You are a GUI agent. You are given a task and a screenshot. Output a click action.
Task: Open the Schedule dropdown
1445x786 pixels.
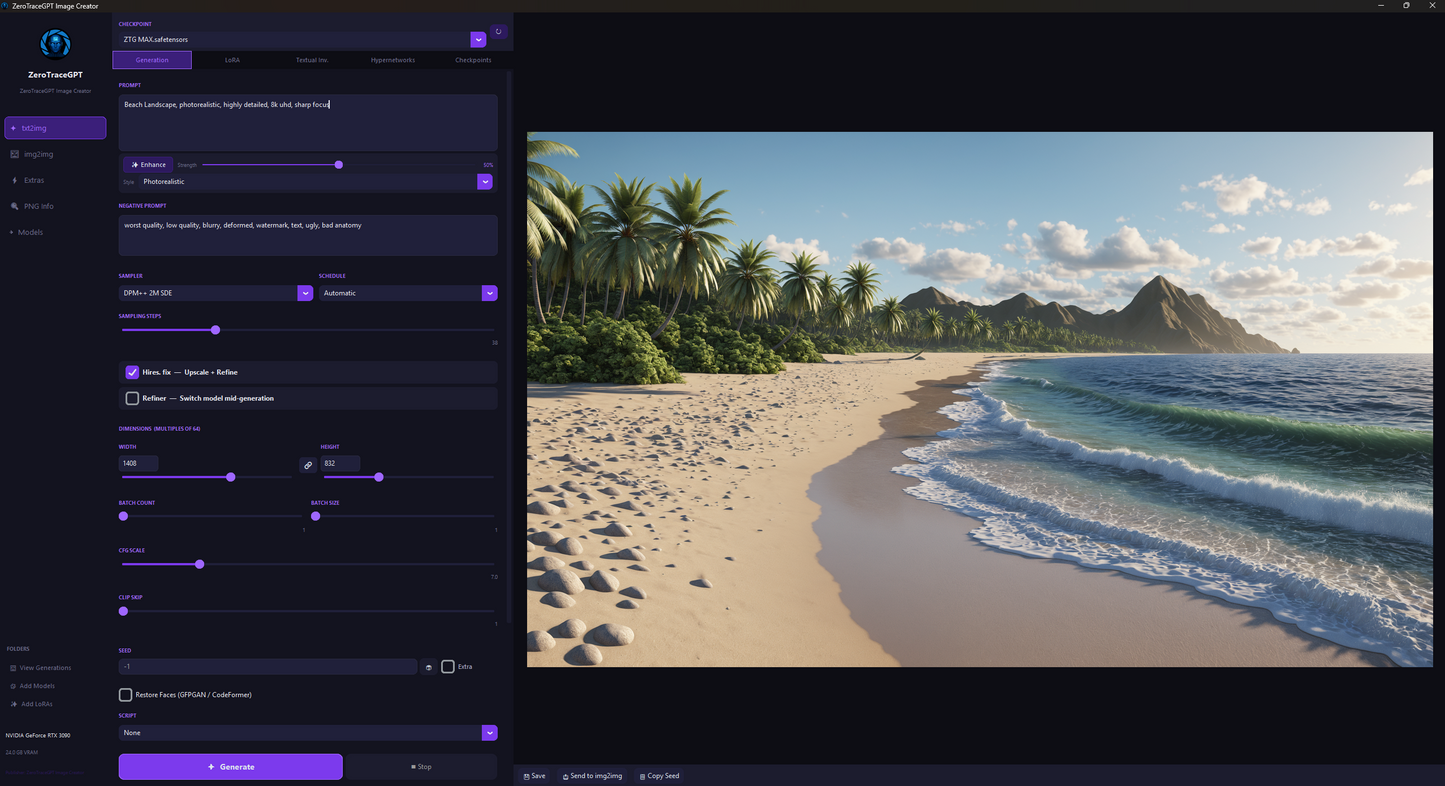(x=408, y=293)
